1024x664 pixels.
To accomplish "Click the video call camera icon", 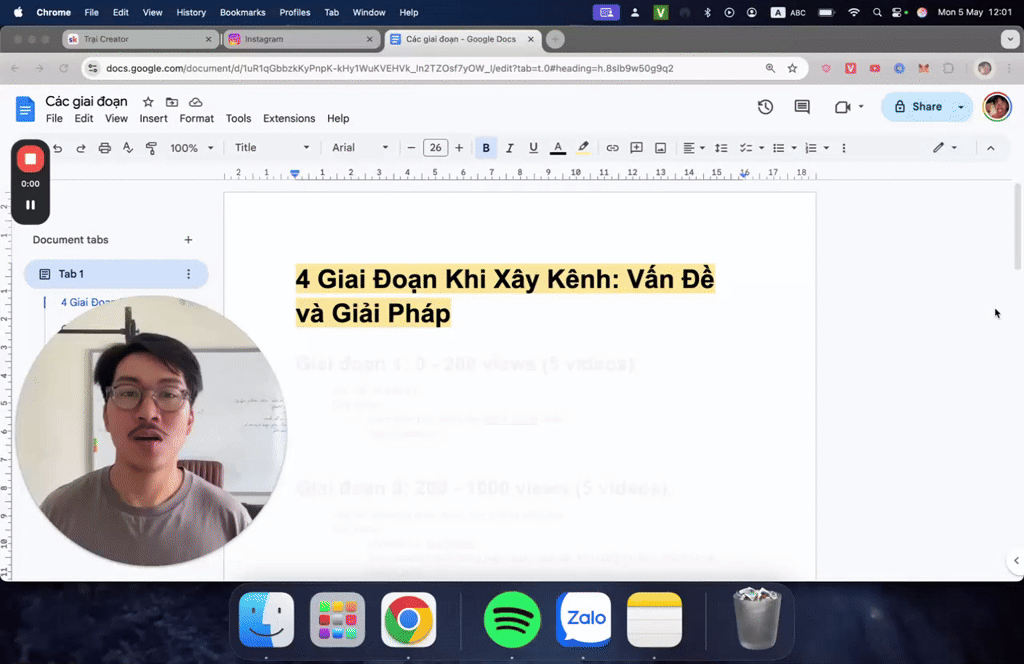I will tap(842, 107).
